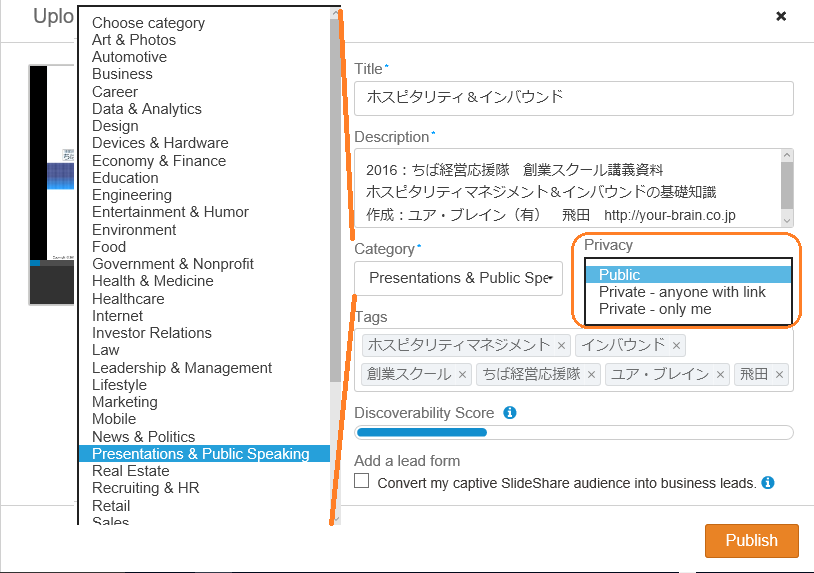Remove the 飛田 tag
Viewport: 814px width, 573px height.
tap(779, 375)
